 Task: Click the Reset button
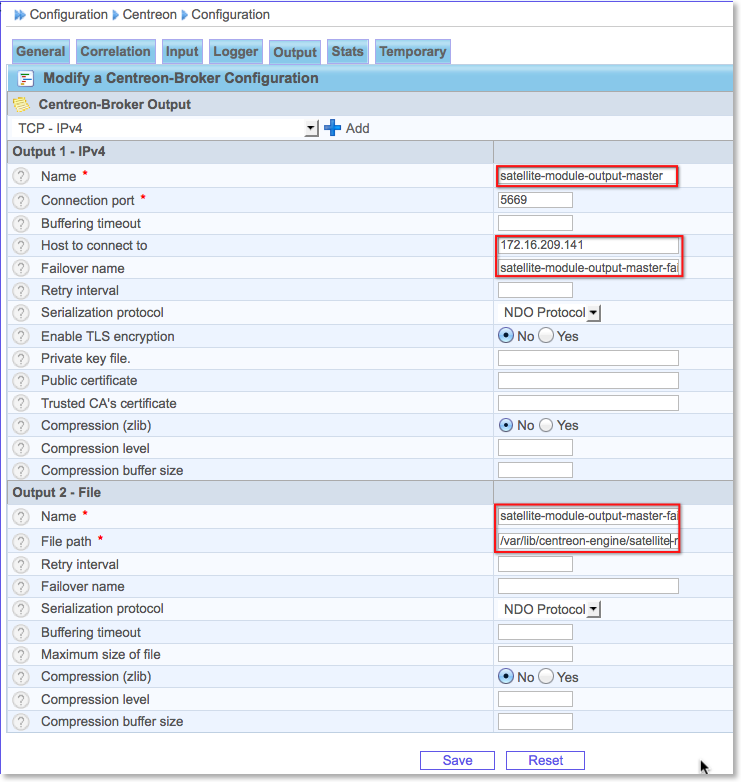coord(545,760)
